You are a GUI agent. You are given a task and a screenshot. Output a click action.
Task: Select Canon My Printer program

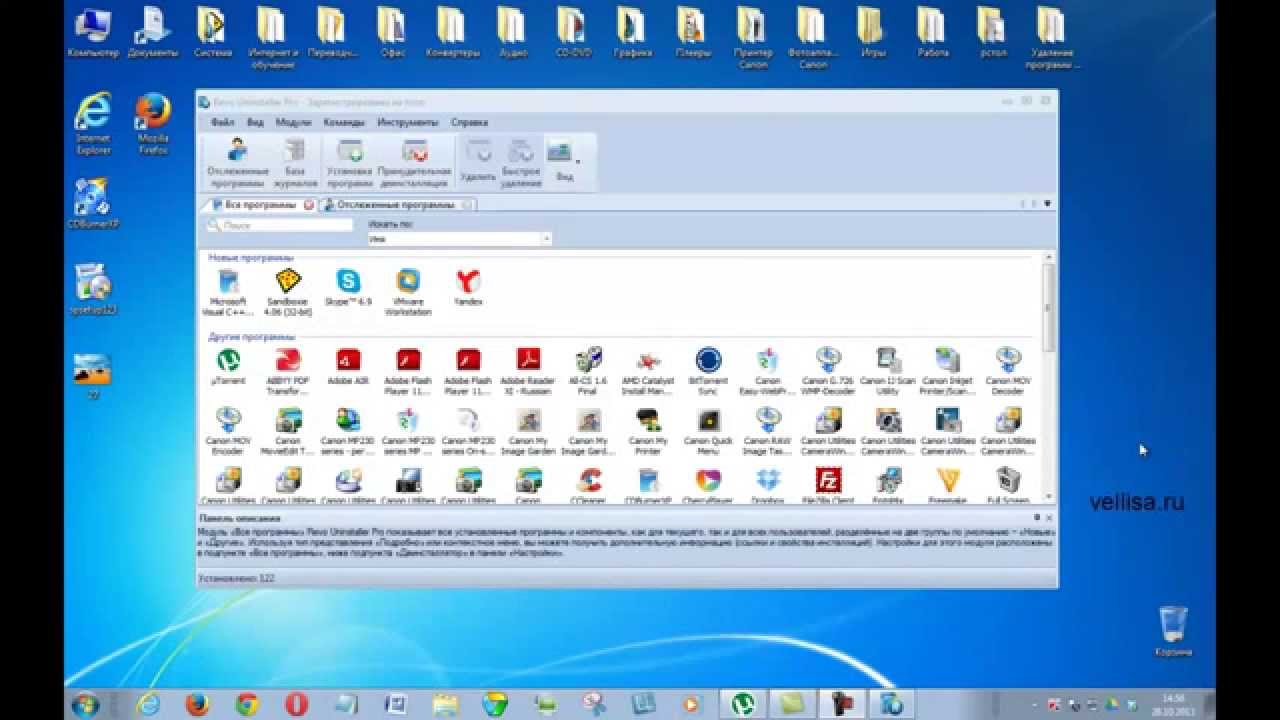pos(648,432)
